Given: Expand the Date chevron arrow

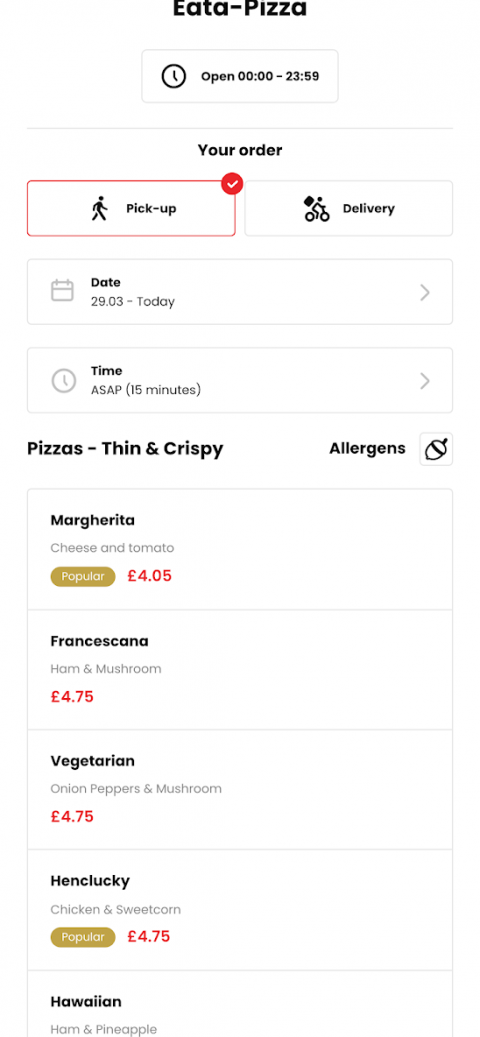Looking at the screenshot, I should tap(425, 292).
